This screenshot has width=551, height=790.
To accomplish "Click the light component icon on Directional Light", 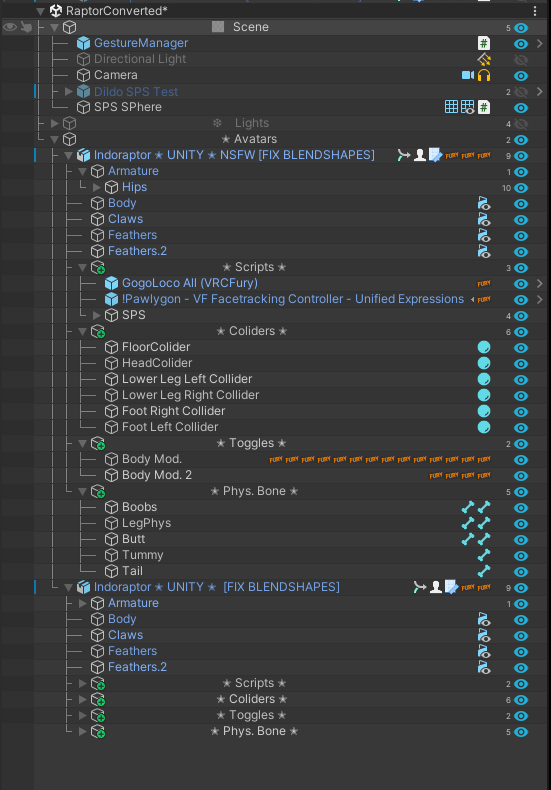I will pyautogui.click(x=484, y=59).
